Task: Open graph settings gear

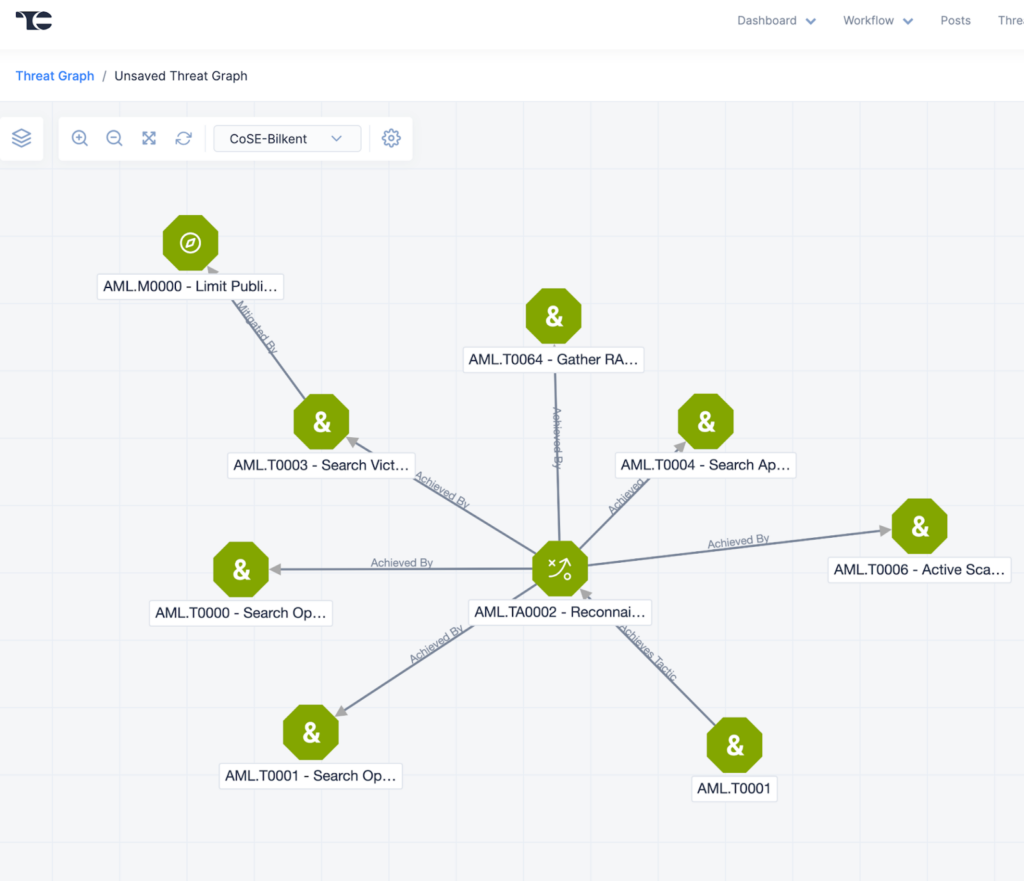Action: [x=391, y=139]
